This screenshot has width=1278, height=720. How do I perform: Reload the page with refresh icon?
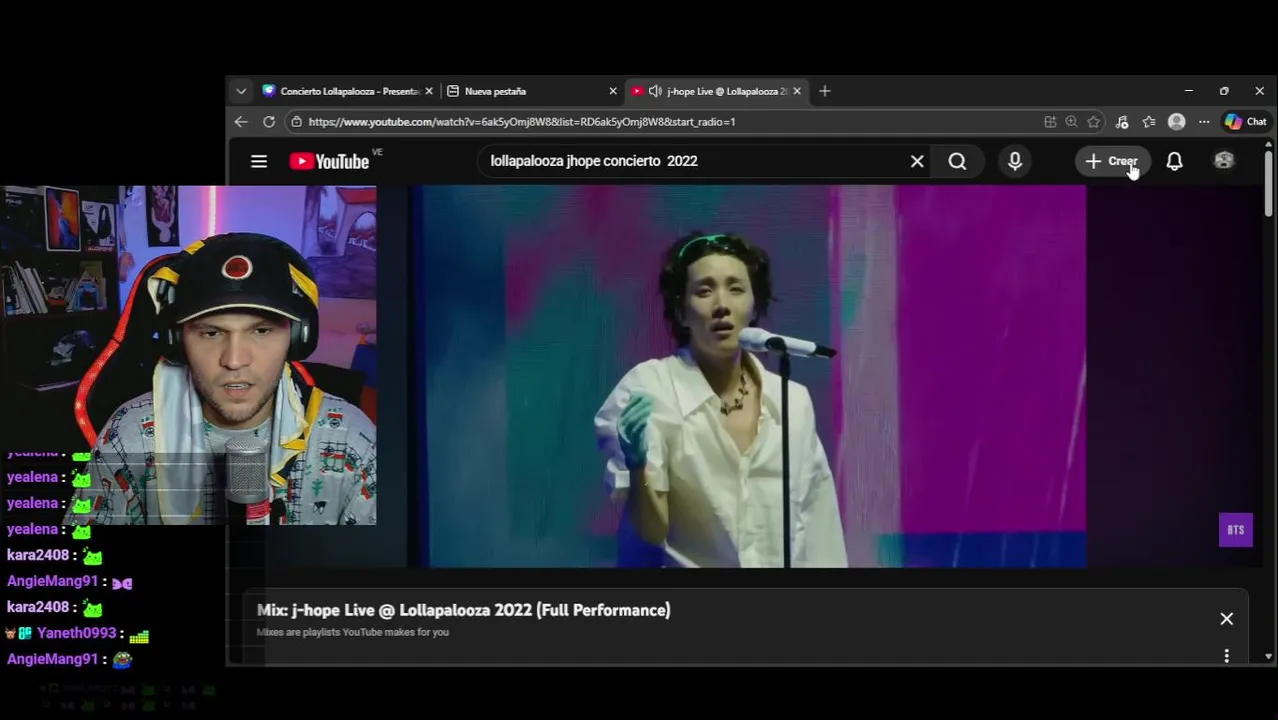[x=269, y=121]
